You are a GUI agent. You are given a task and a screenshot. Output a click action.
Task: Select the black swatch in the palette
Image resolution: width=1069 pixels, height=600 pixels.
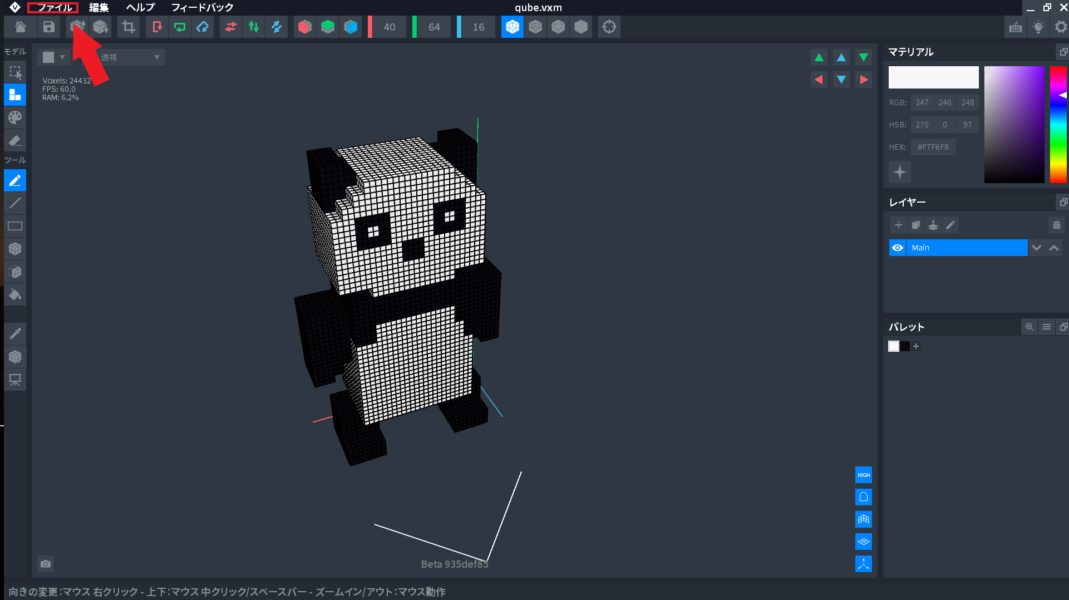(905, 346)
